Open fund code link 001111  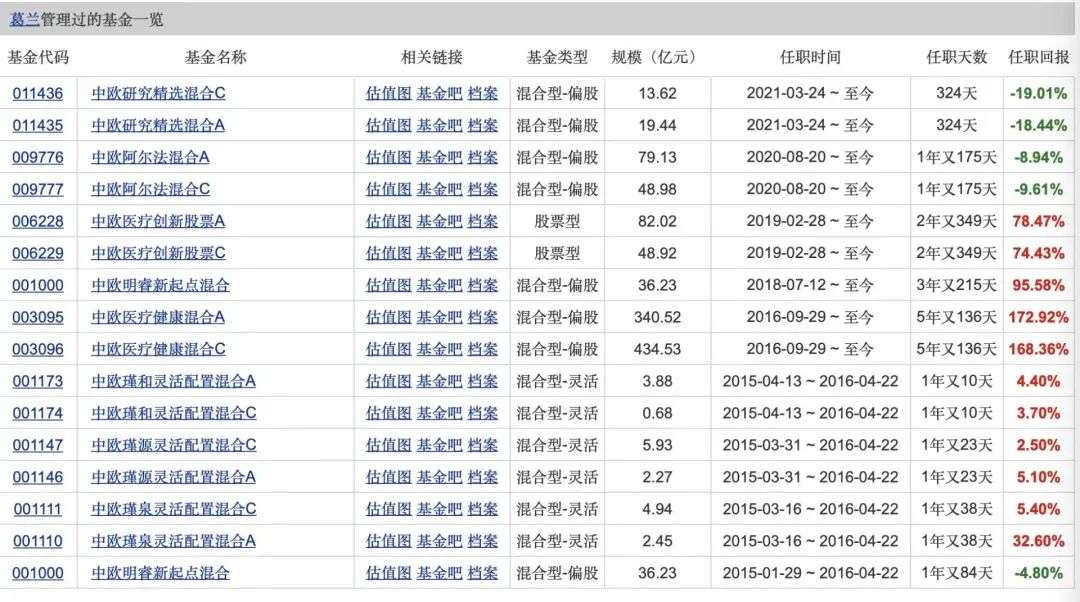[38, 510]
